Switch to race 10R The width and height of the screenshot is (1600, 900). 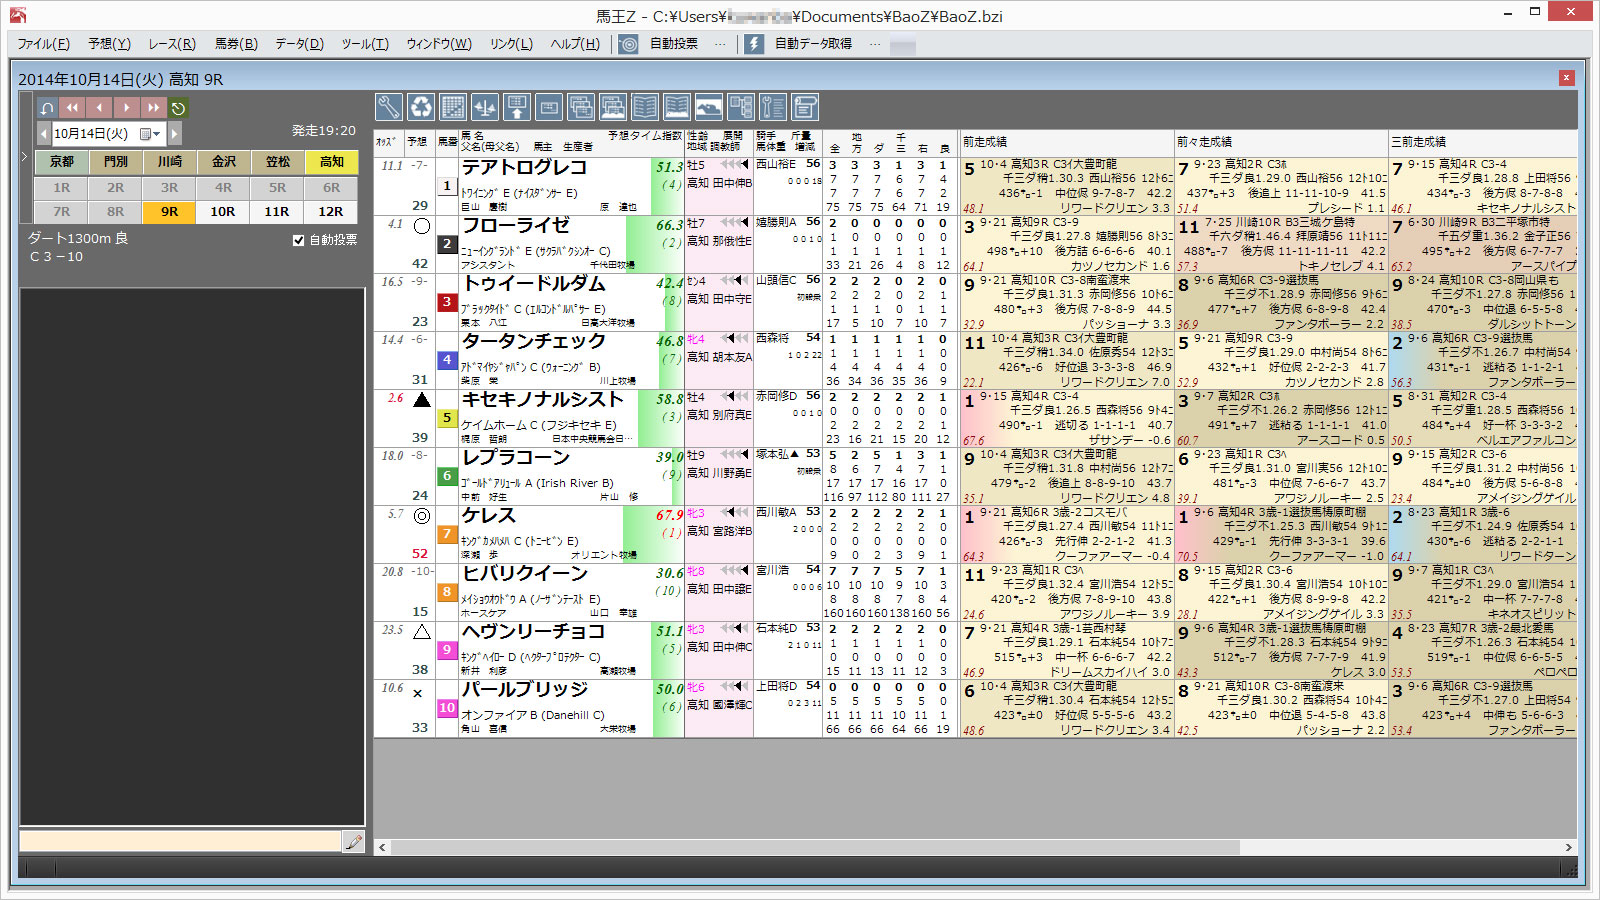coord(224,212)
